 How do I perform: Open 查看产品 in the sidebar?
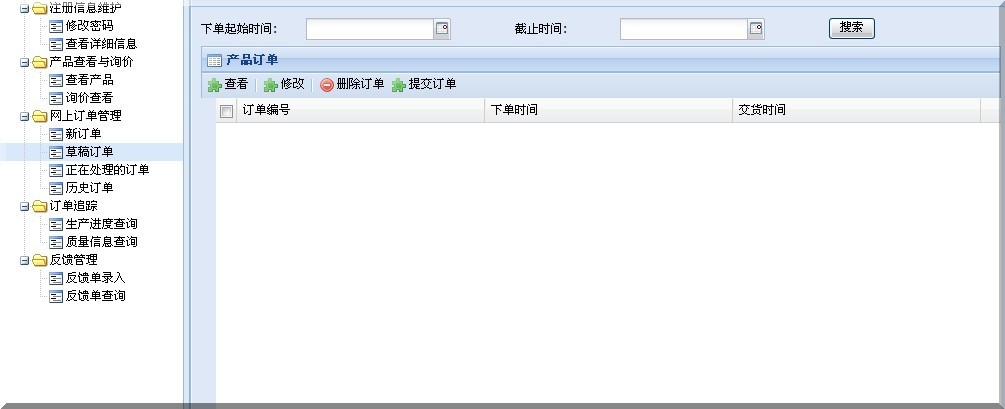[90, 80]
